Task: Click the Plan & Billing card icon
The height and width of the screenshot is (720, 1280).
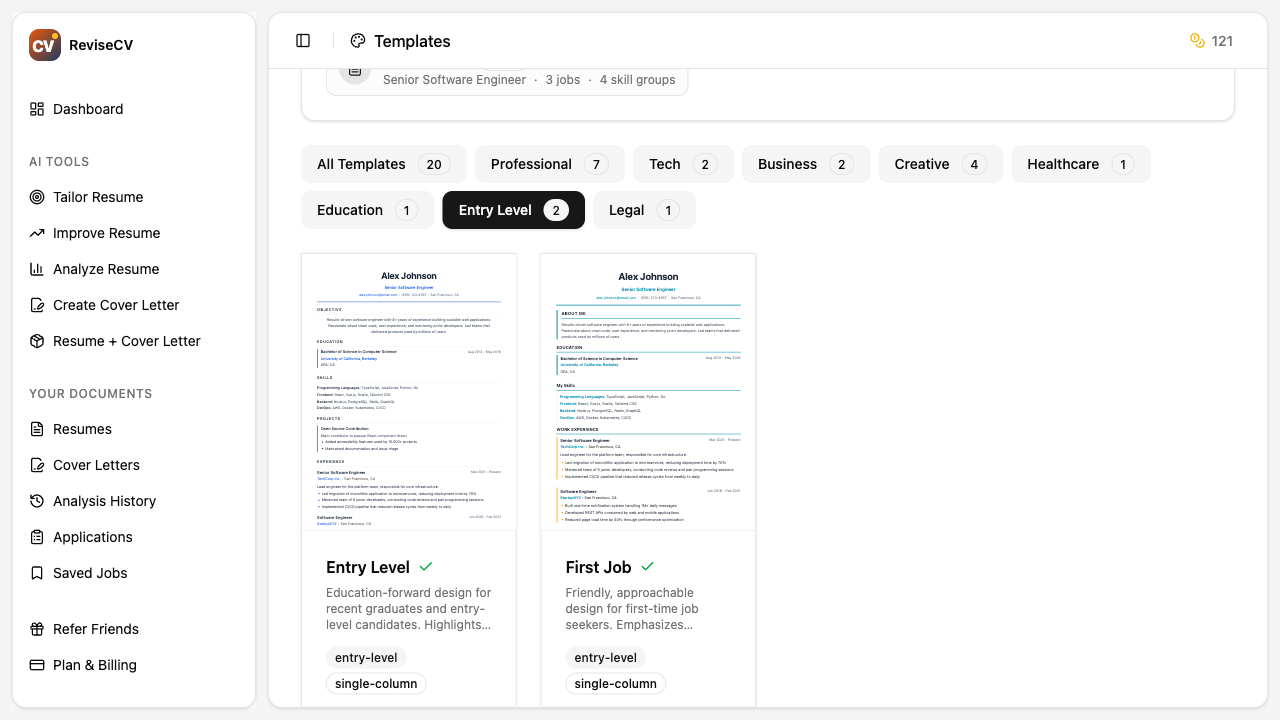Action: [37, 665]
